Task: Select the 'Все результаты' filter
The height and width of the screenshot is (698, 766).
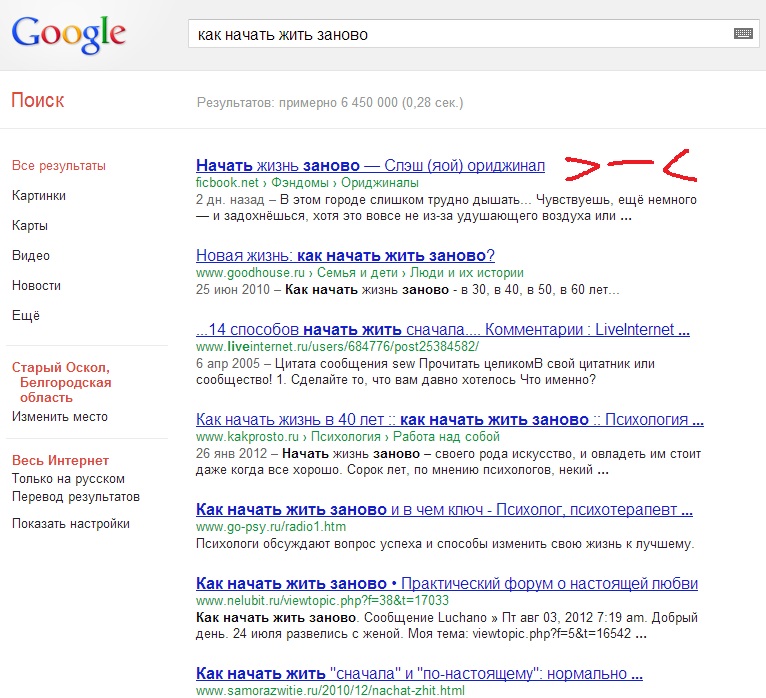Action: pyautogui.click(x=59, y=166)
